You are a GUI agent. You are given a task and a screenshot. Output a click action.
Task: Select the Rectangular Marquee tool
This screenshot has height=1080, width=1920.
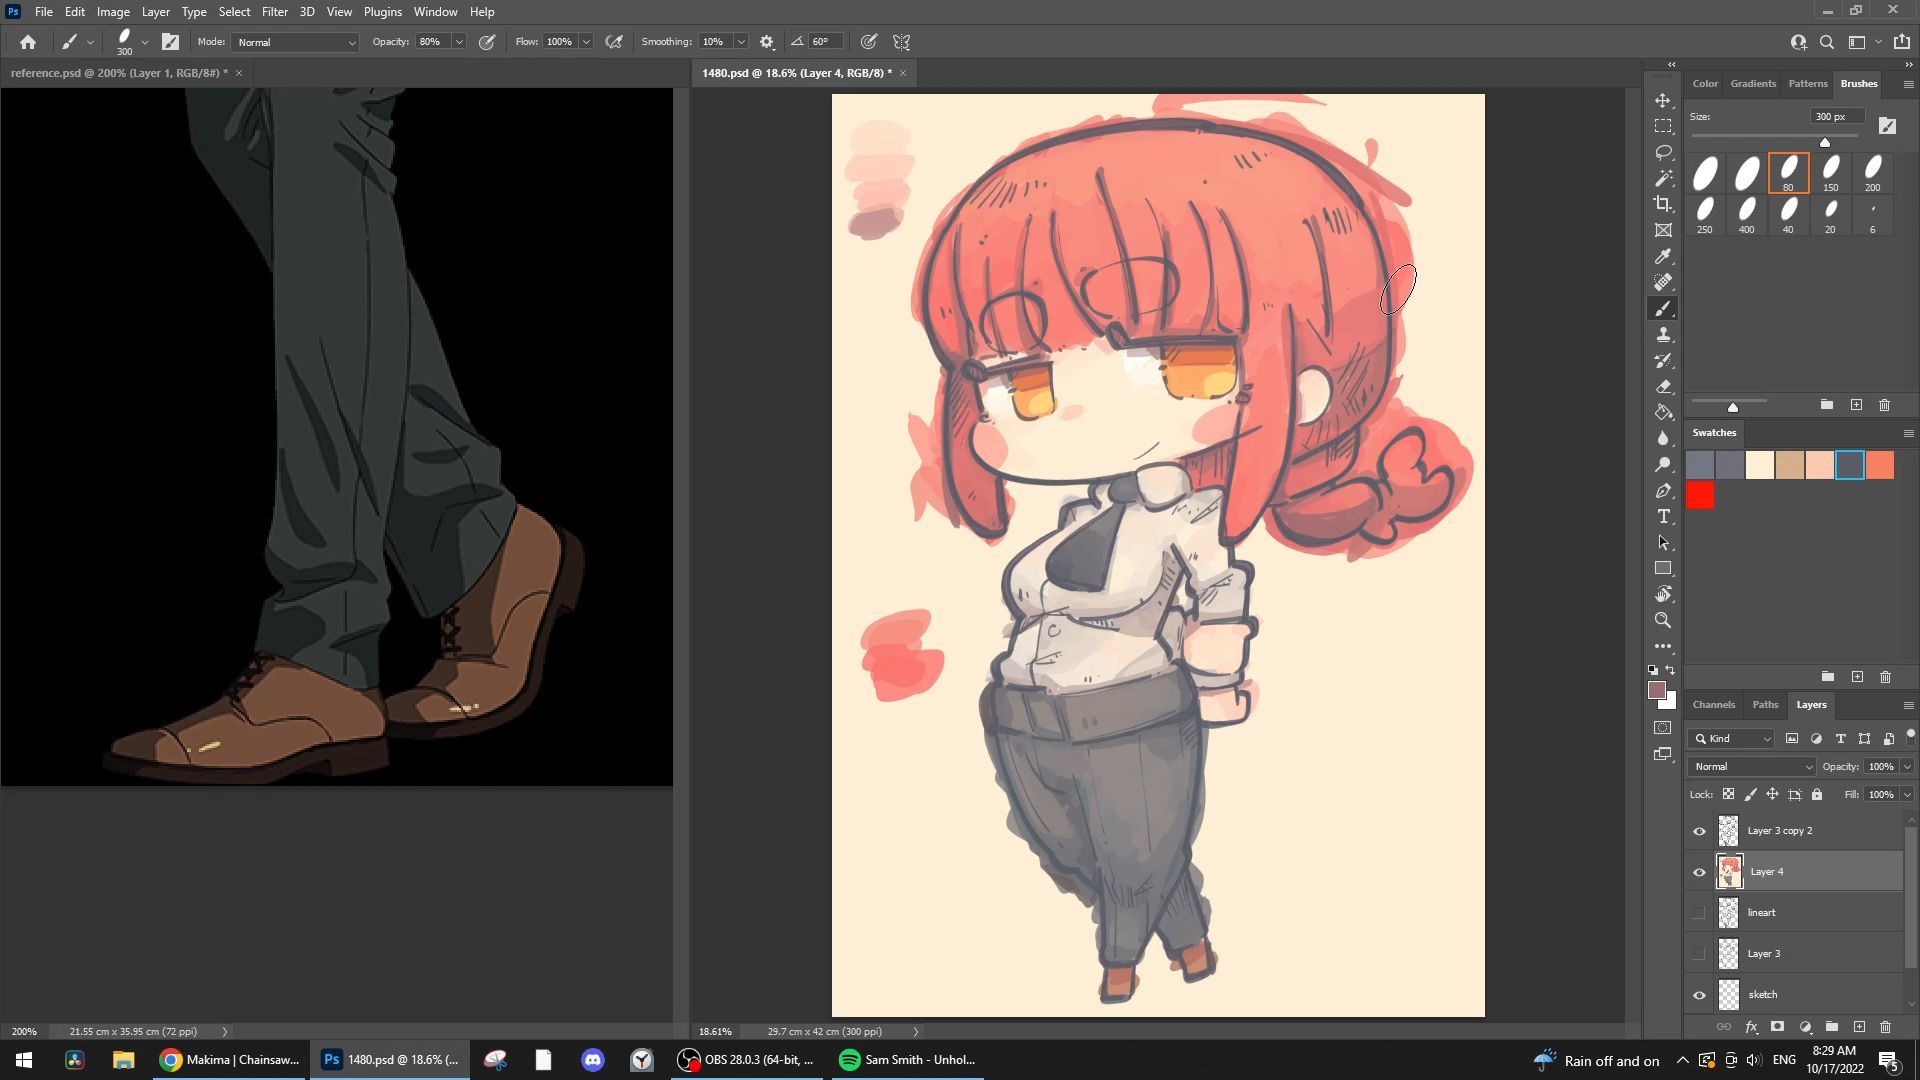pos(1663,126)
